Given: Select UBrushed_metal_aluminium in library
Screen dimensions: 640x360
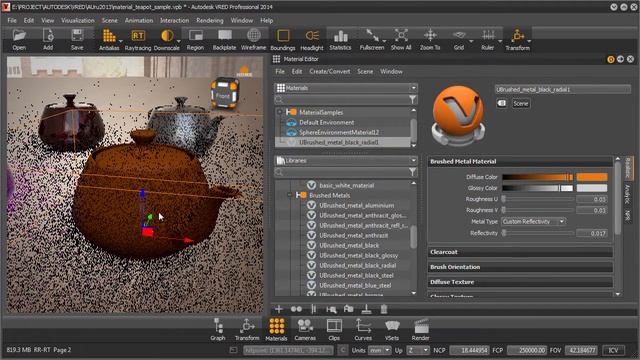Looking at the screenshot, I should coord(357,205).
